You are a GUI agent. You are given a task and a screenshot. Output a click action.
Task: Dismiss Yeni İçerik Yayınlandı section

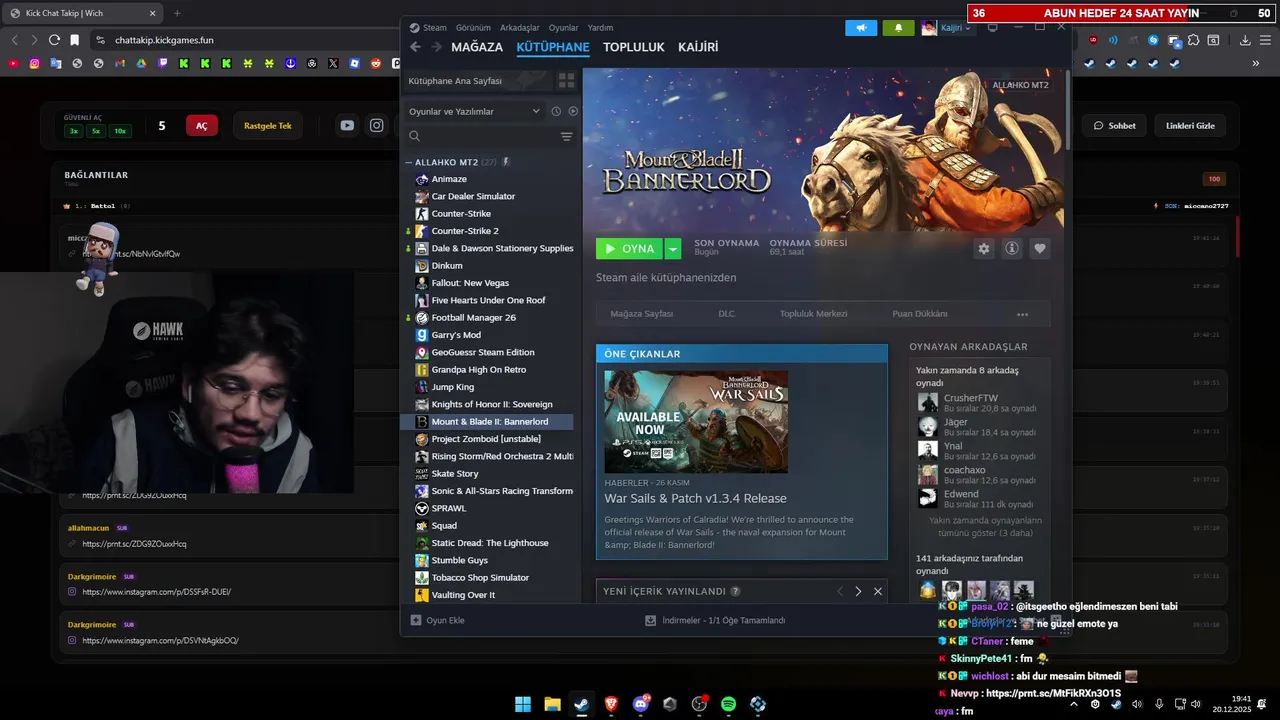pyautogui.click(x=878, y=591)
